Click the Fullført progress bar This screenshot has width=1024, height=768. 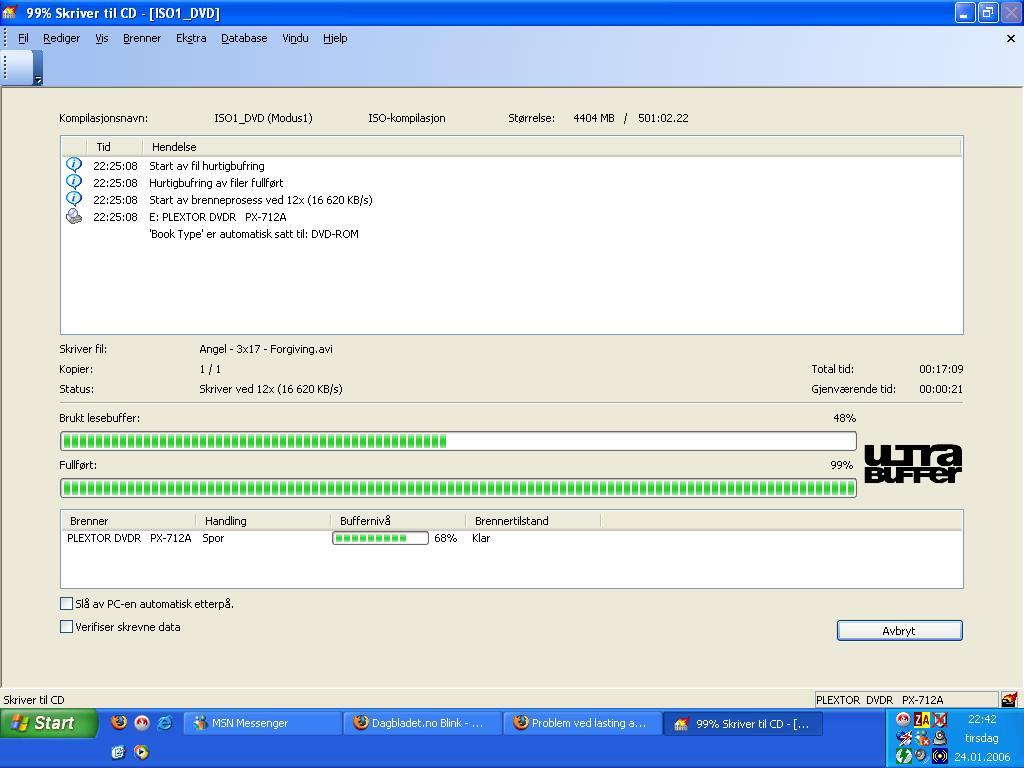(458, 488)
